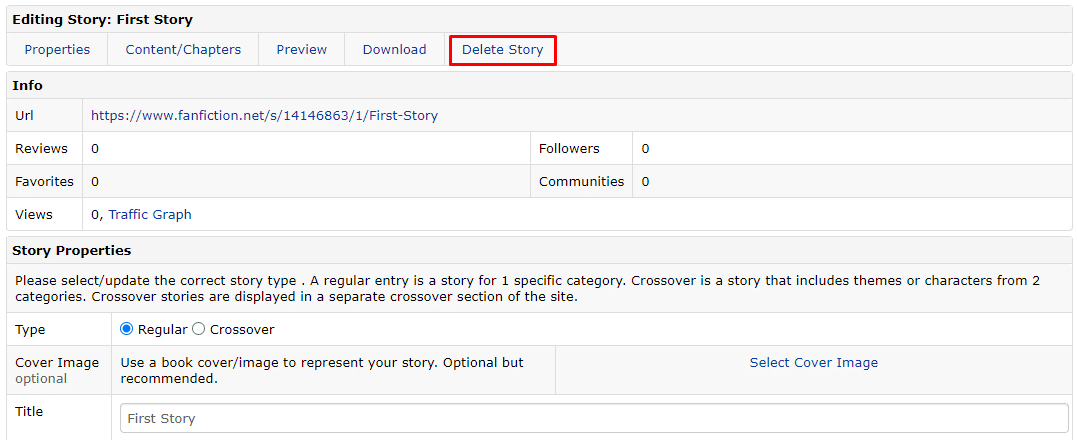The width and height of the screenshot is (1077, 440).
Task: Click the Communities label cell
Action: 581,181
